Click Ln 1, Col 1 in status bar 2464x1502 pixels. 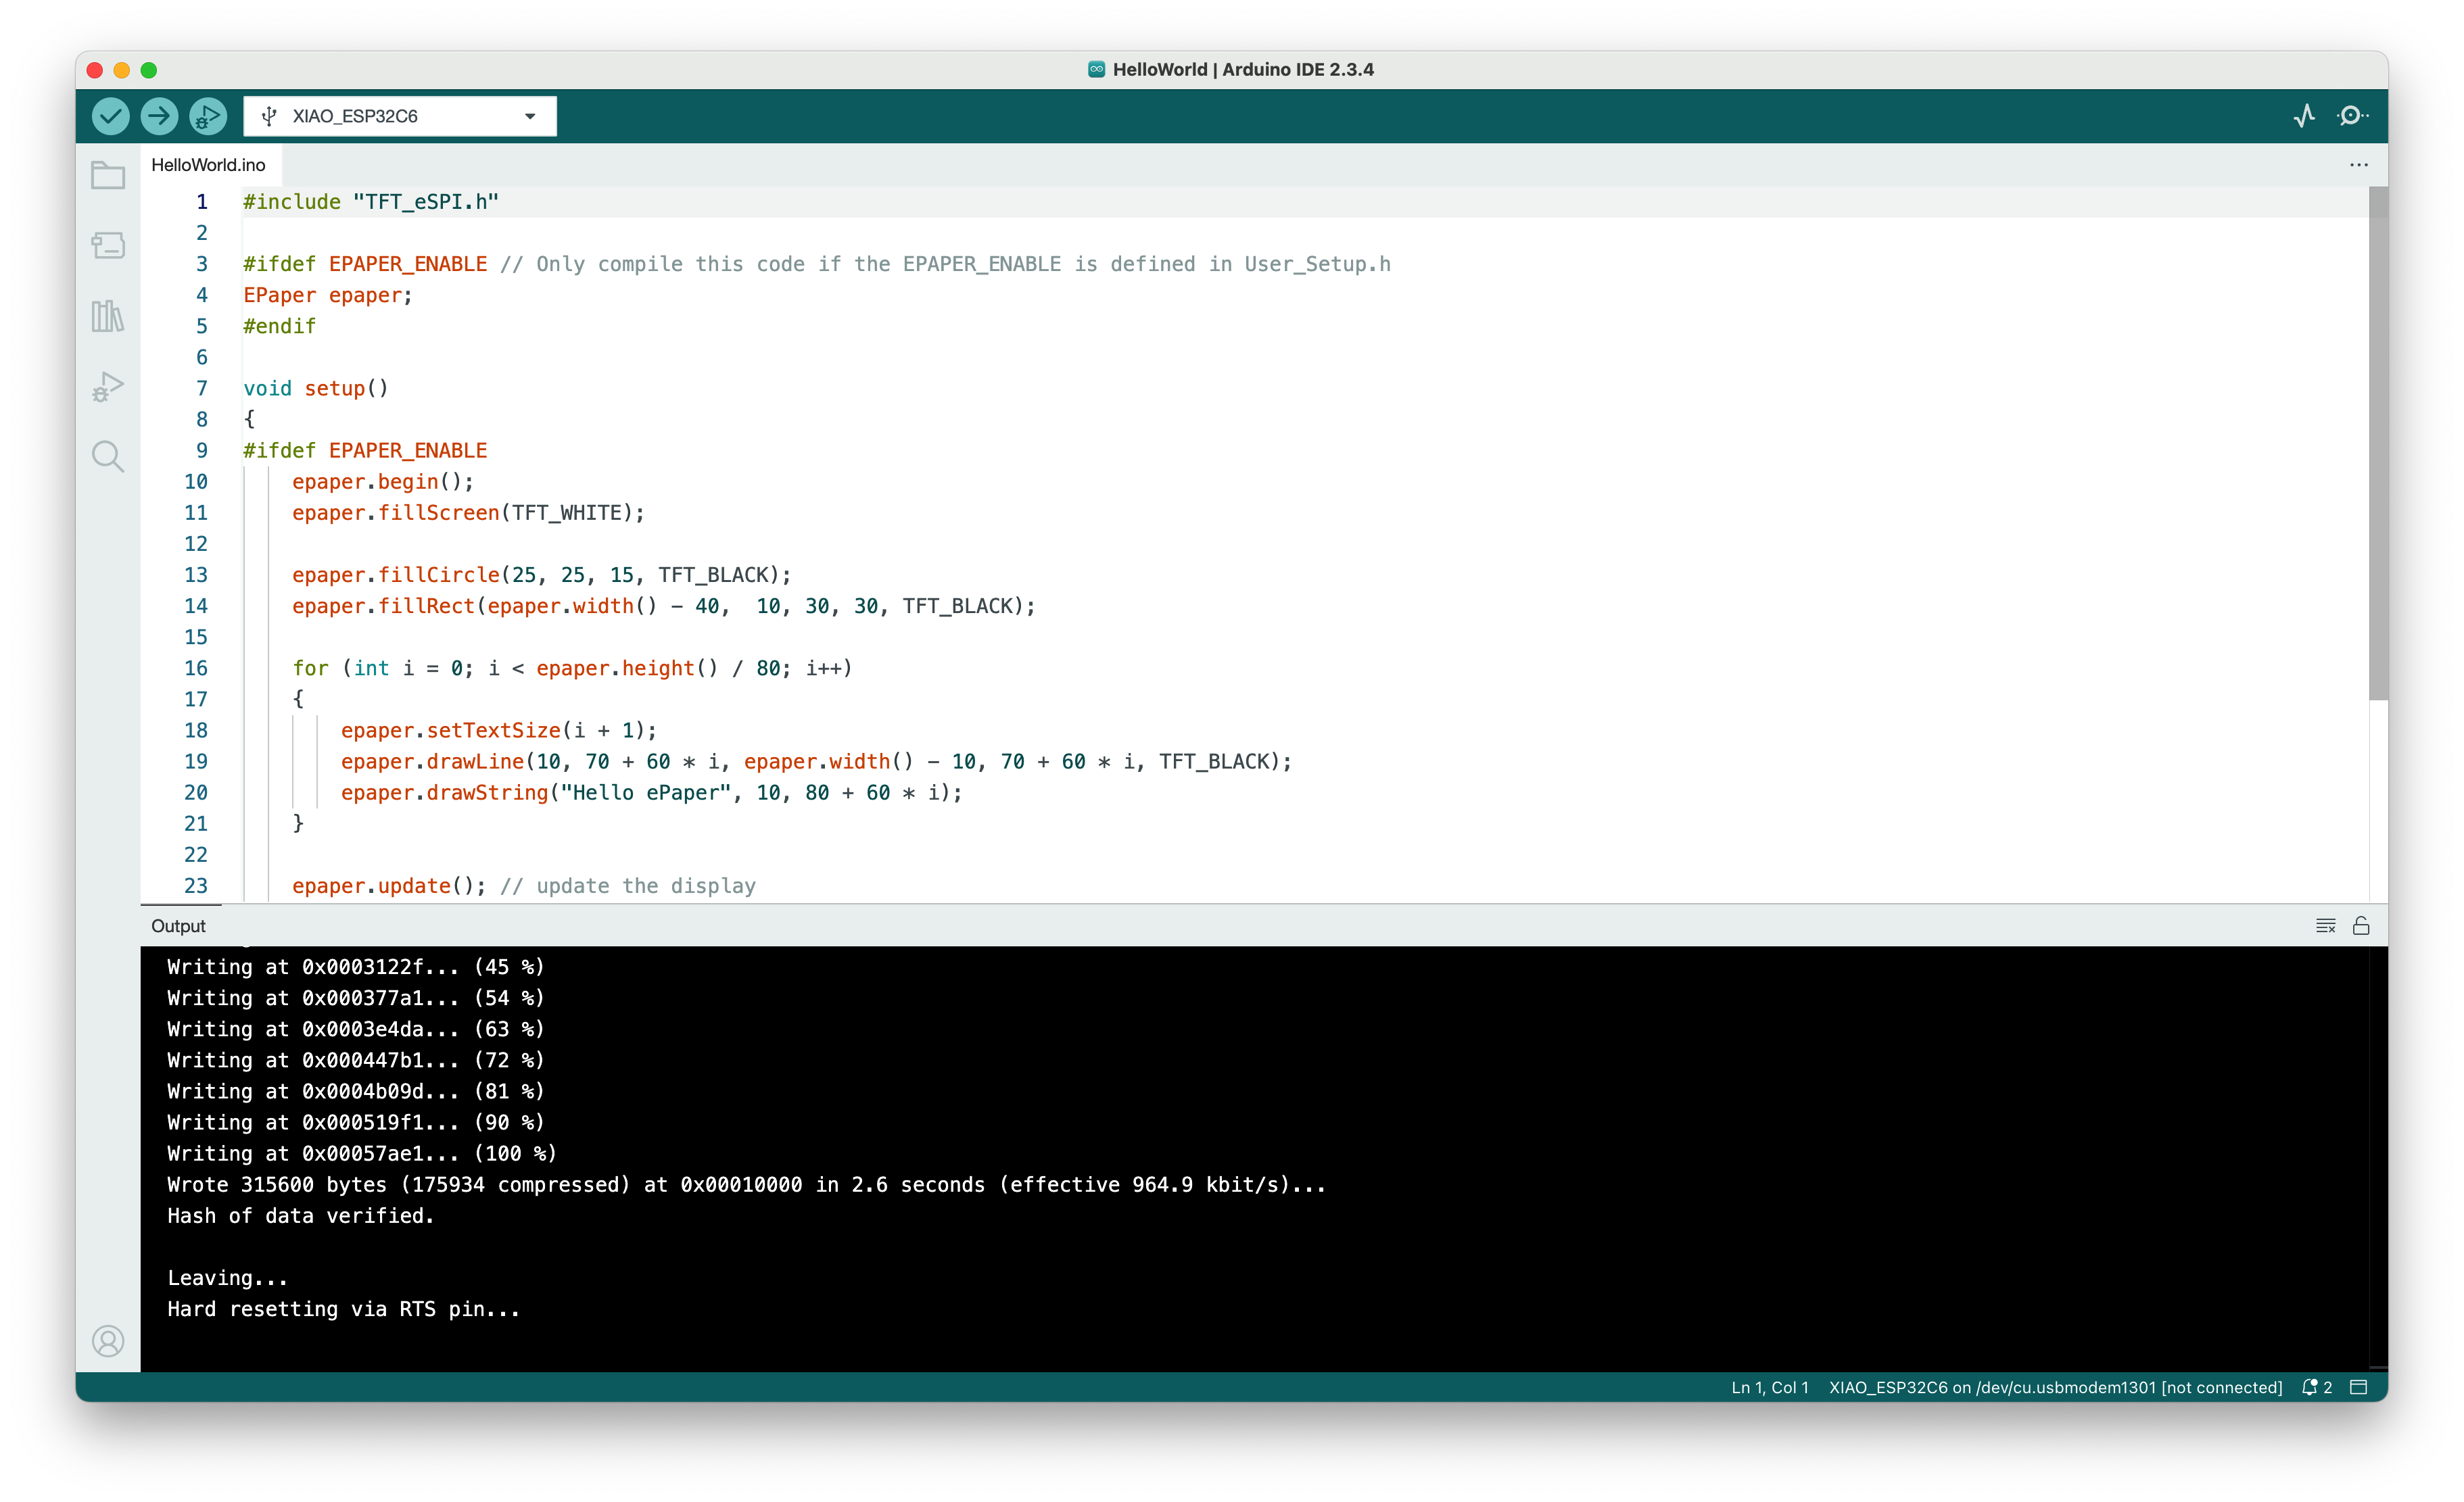click(x=1770, y=1387)
